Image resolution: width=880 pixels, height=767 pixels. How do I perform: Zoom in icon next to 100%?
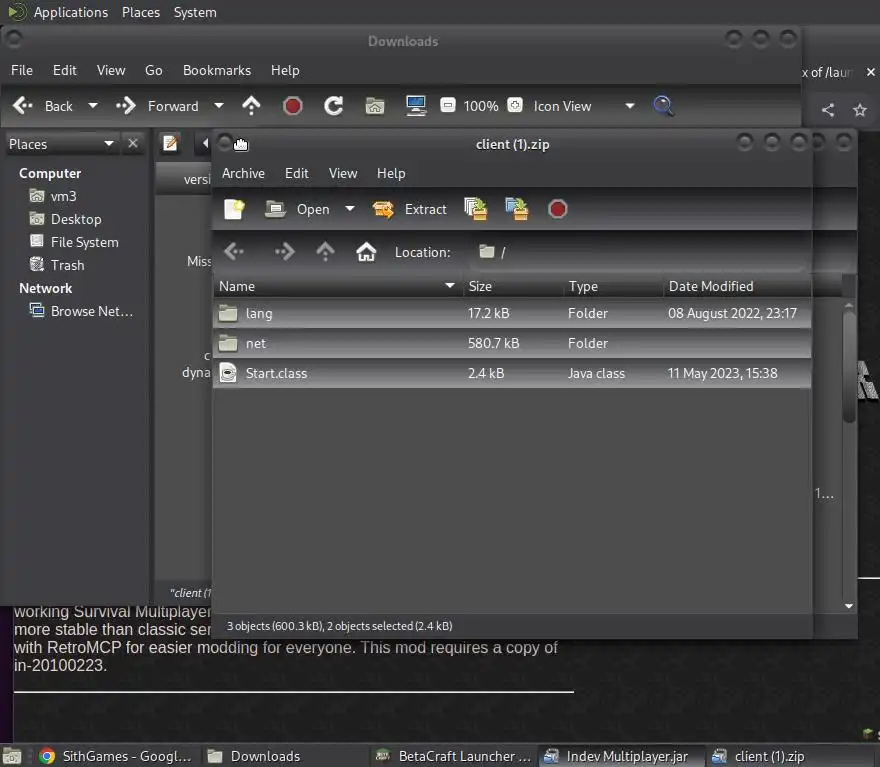515,105
